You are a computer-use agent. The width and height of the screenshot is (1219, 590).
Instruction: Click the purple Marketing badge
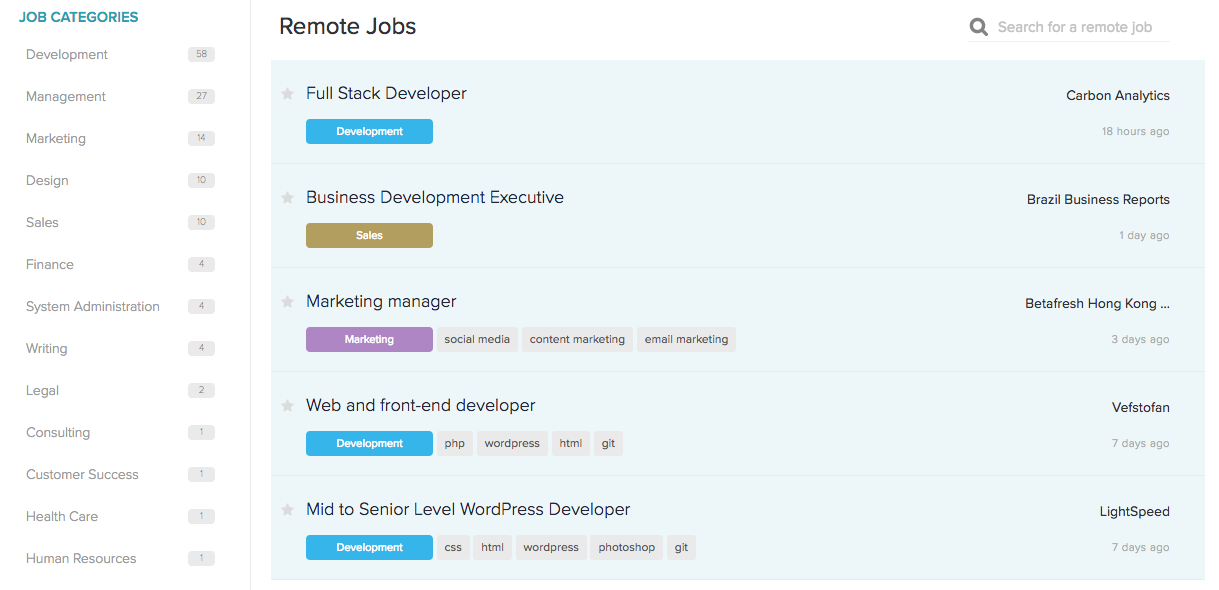369,339
